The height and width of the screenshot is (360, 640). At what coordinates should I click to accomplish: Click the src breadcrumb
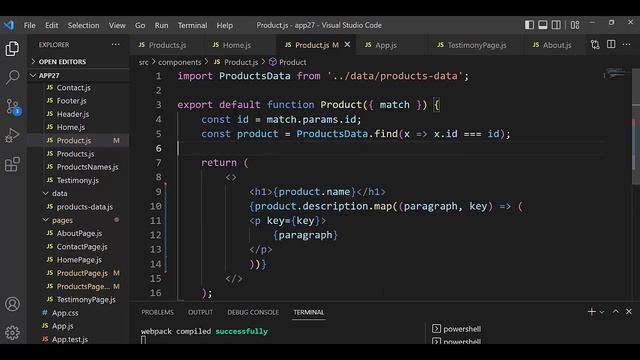tap(144, 62)
